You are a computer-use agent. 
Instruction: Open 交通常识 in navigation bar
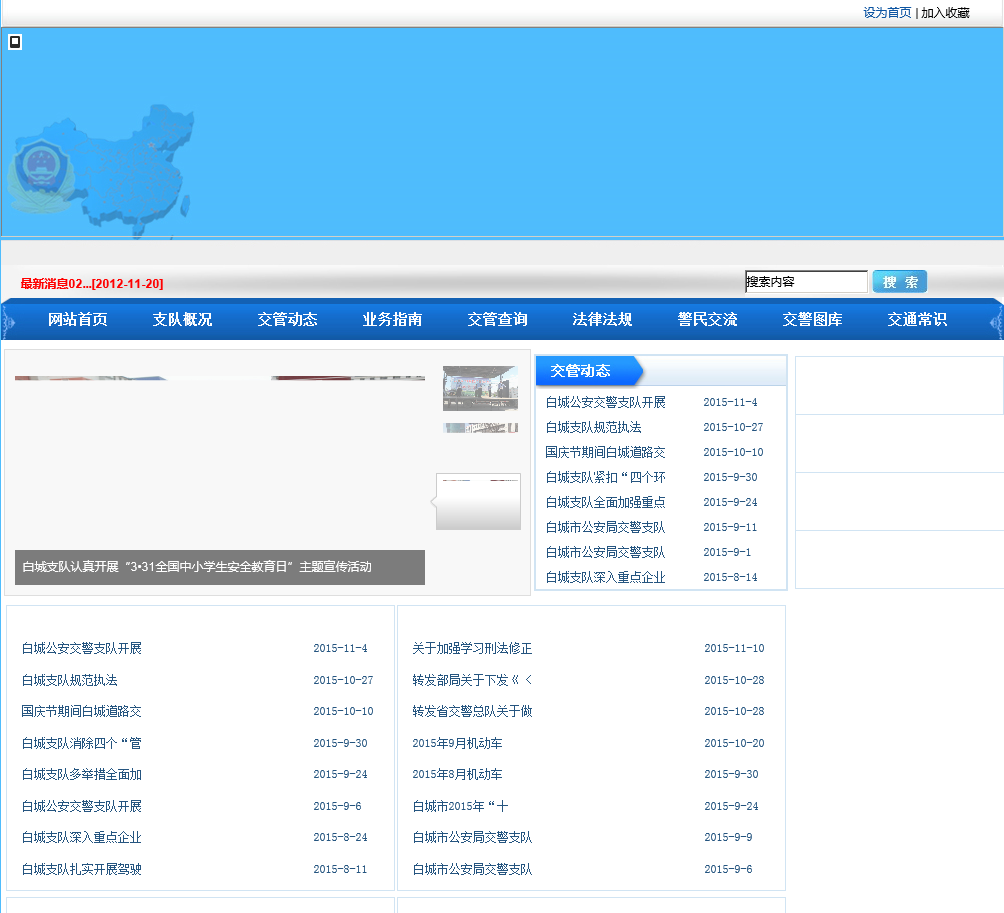pyautogui.click(x=918, y=319)
